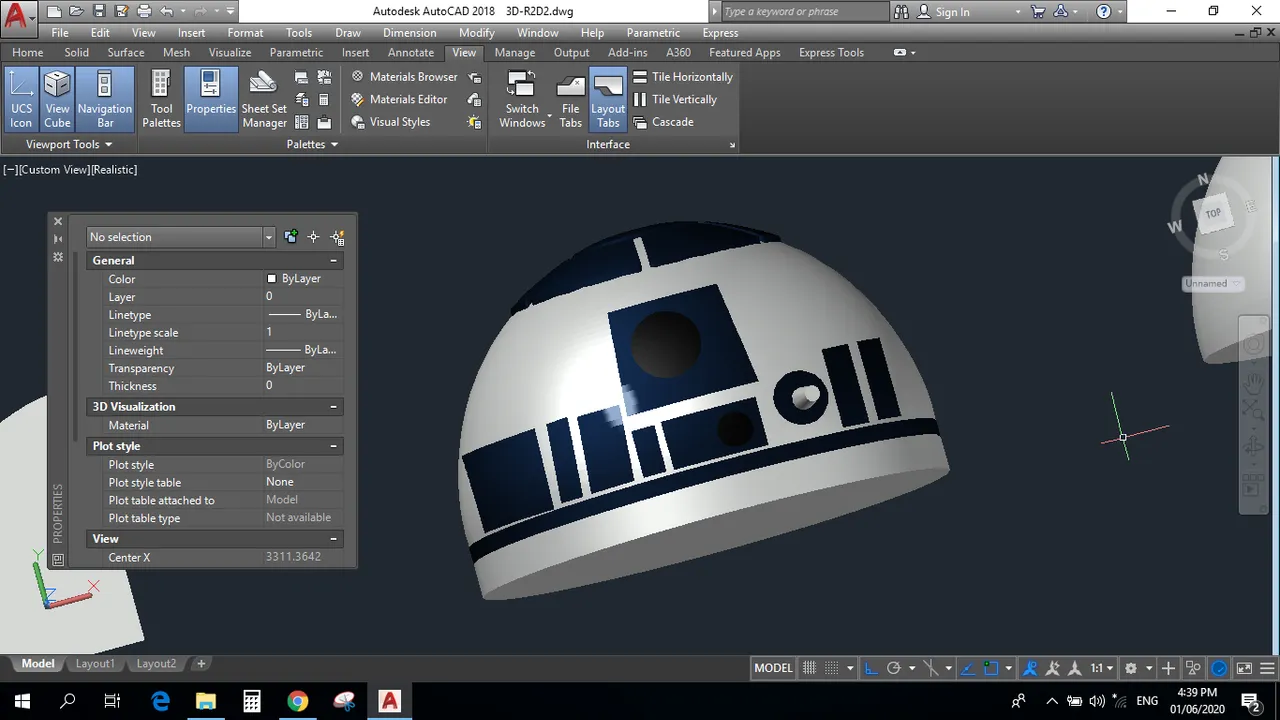Image resolution: width=1280 pixels, height=720 pixels.
Task: Open the Dimension menu
Action: click(x=410, y=33)
